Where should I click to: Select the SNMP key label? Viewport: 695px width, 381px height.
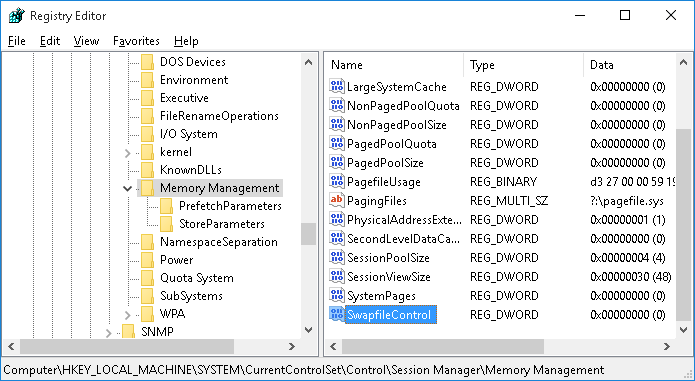click(157, 332)
